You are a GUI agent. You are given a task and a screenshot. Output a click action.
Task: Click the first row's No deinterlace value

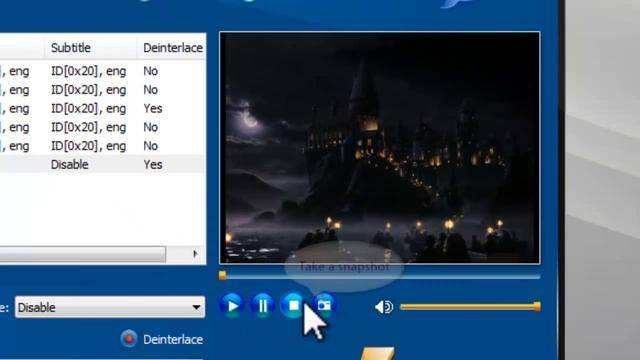point(151,71)
